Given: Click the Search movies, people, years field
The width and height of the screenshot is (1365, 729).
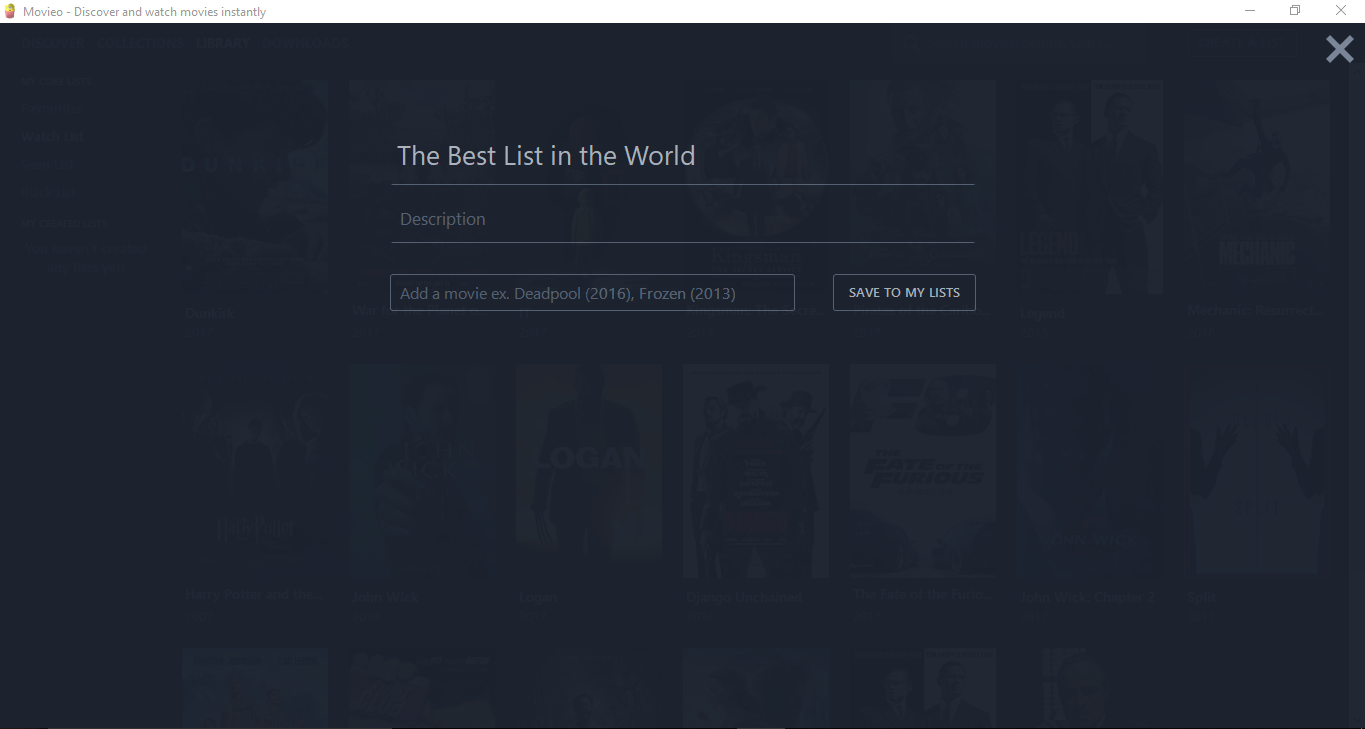Looking at the screenshot, I should pos(1020,42).
